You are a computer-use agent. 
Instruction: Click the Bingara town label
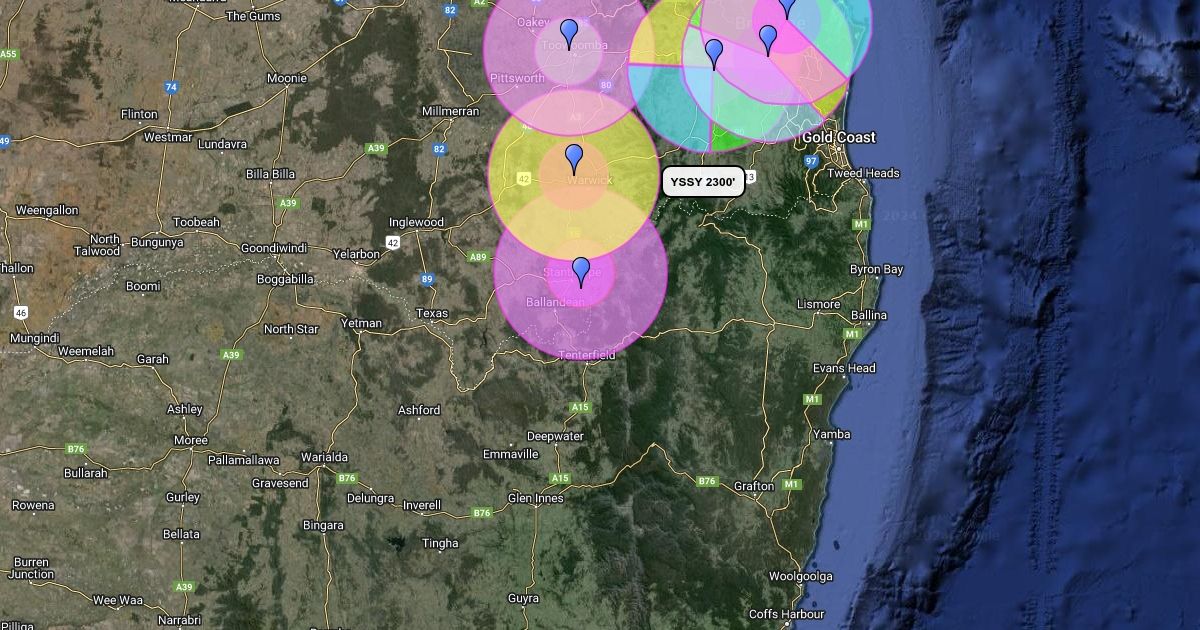(x=323, y=525)
